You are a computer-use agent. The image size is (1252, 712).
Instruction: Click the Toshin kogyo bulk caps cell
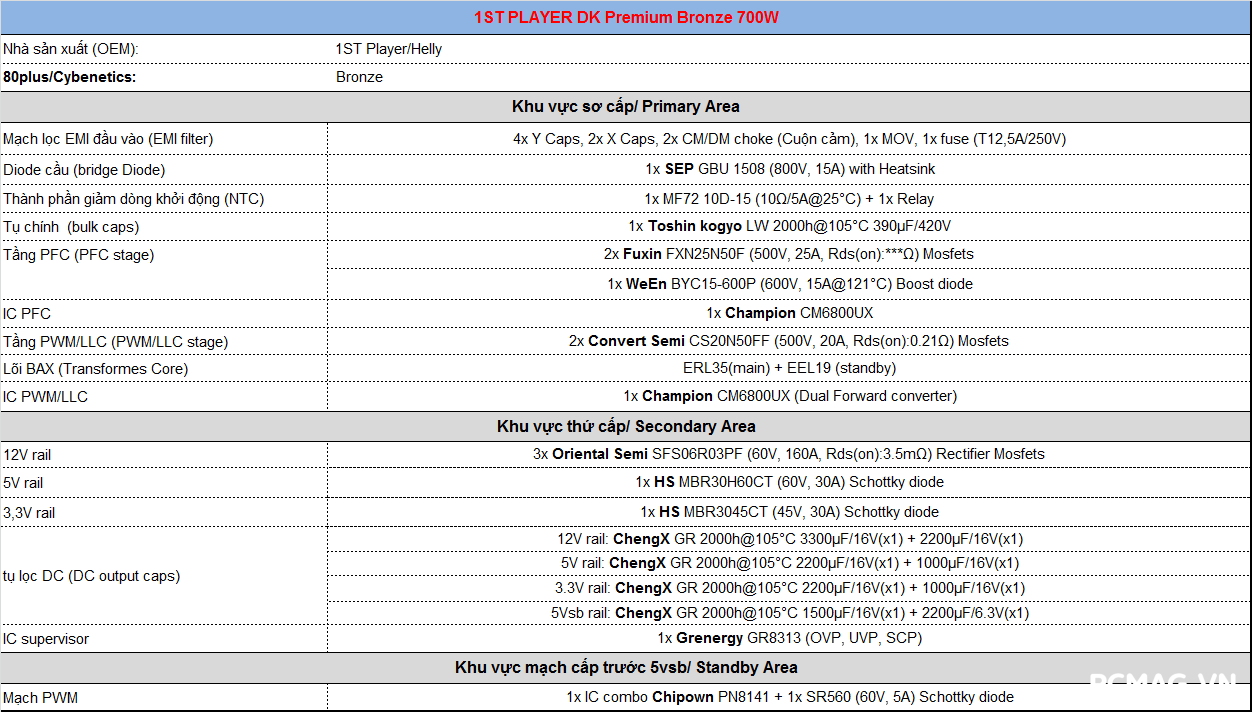(x=789, y=226)
